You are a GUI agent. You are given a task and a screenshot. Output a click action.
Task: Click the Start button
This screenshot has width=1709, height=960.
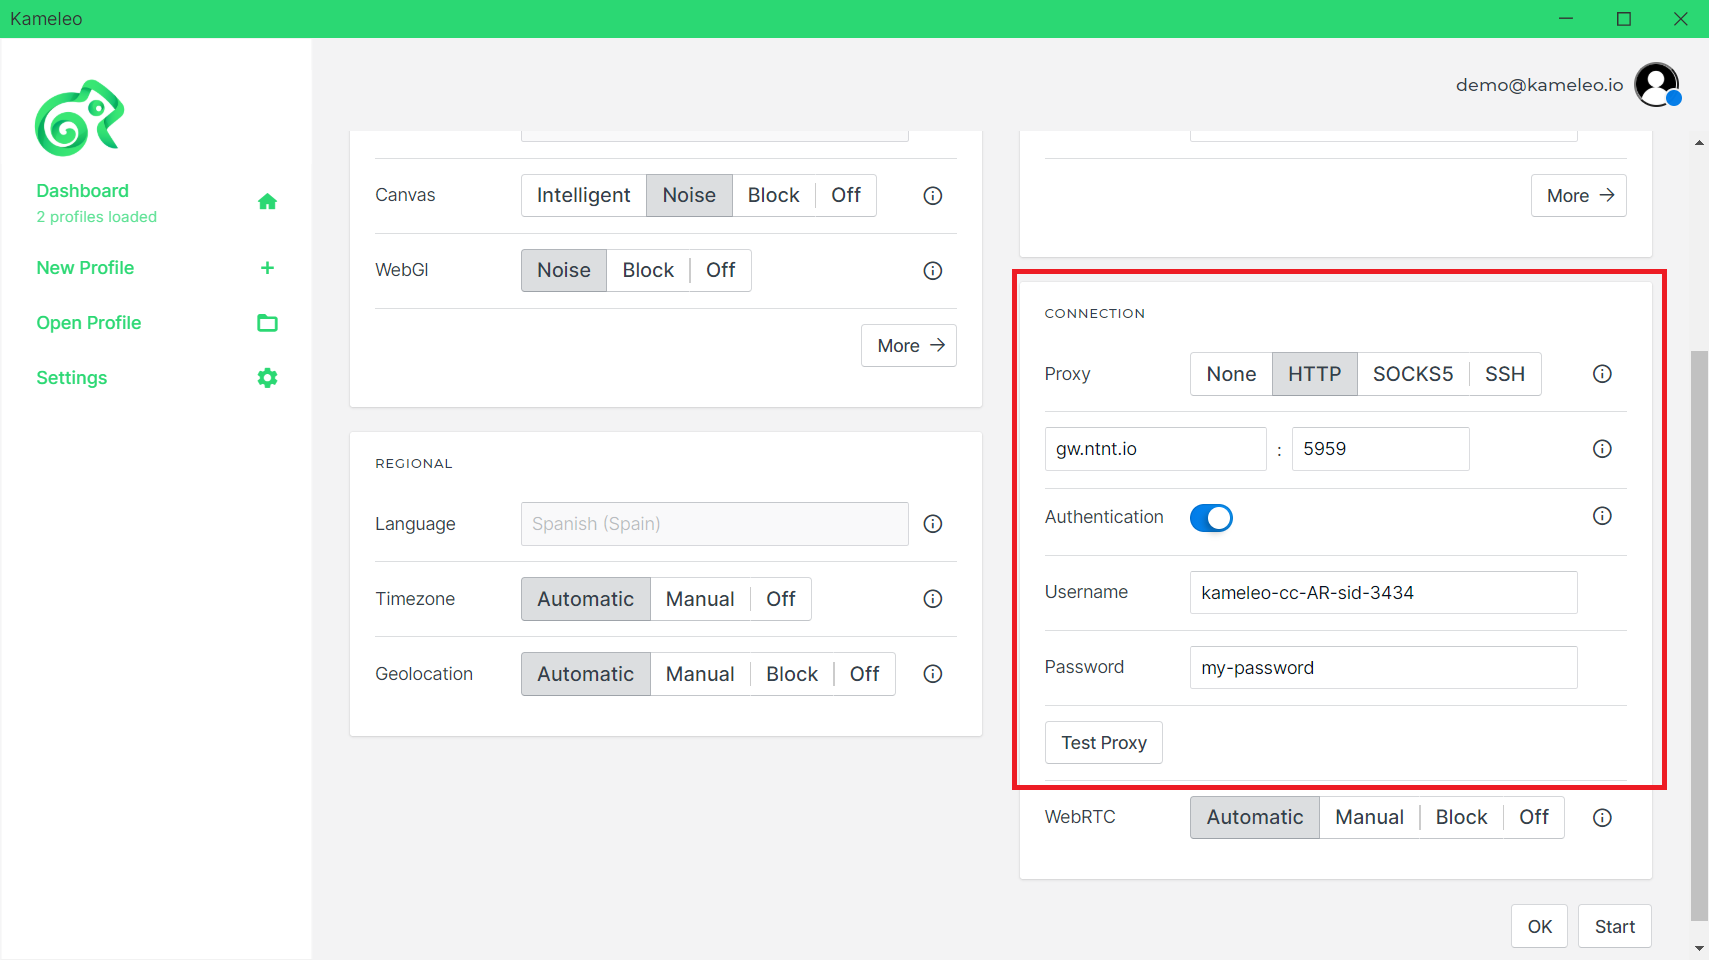tap(1615, 927)
